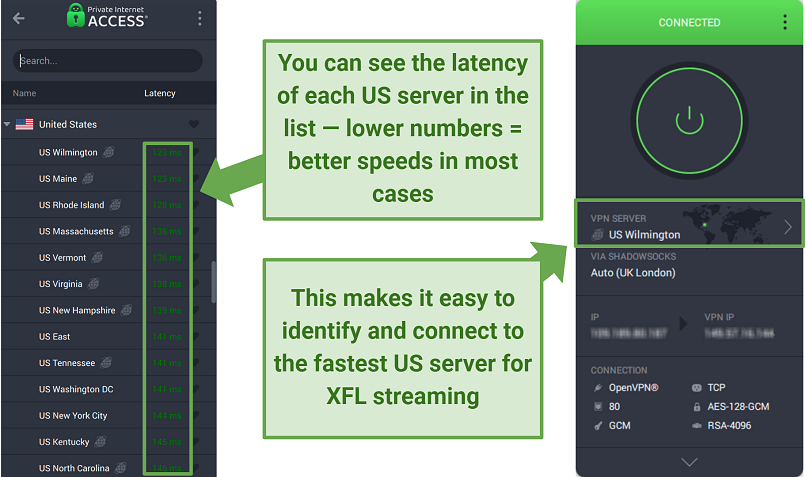Screen dimensions: 806x477
Task: Select the US Virginia server
Action: click(108, 283)
